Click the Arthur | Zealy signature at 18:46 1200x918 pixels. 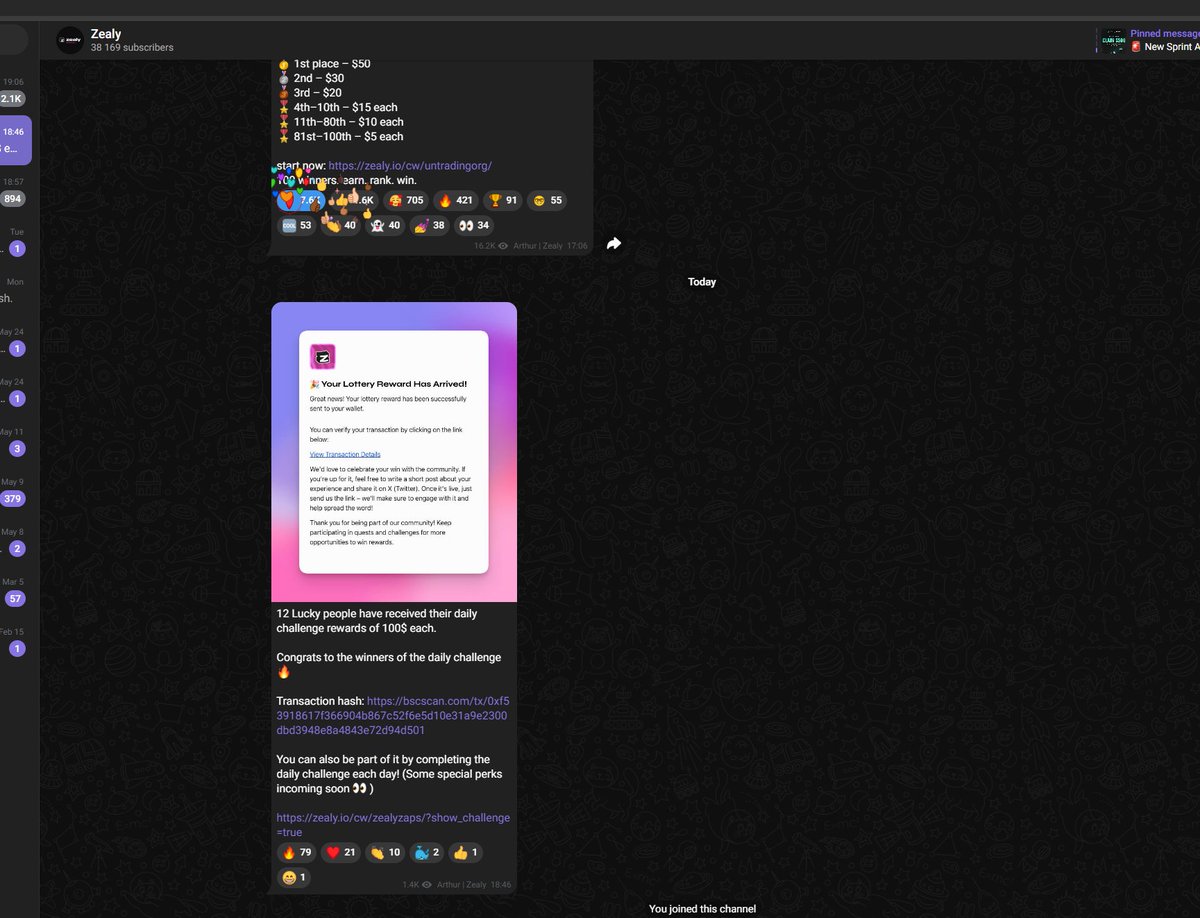[x=462, y=885]
